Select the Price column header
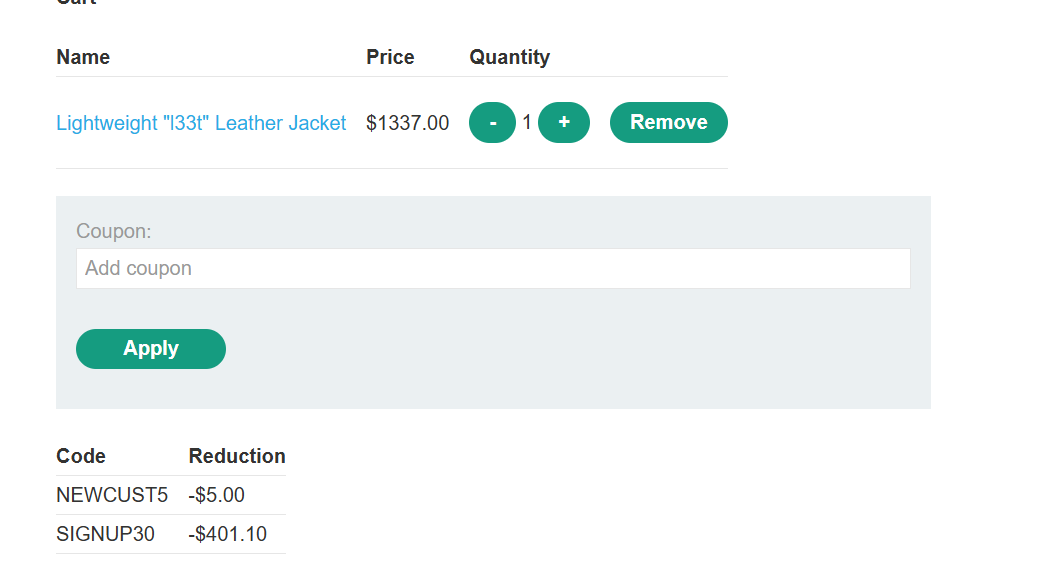 pos(390,57)
